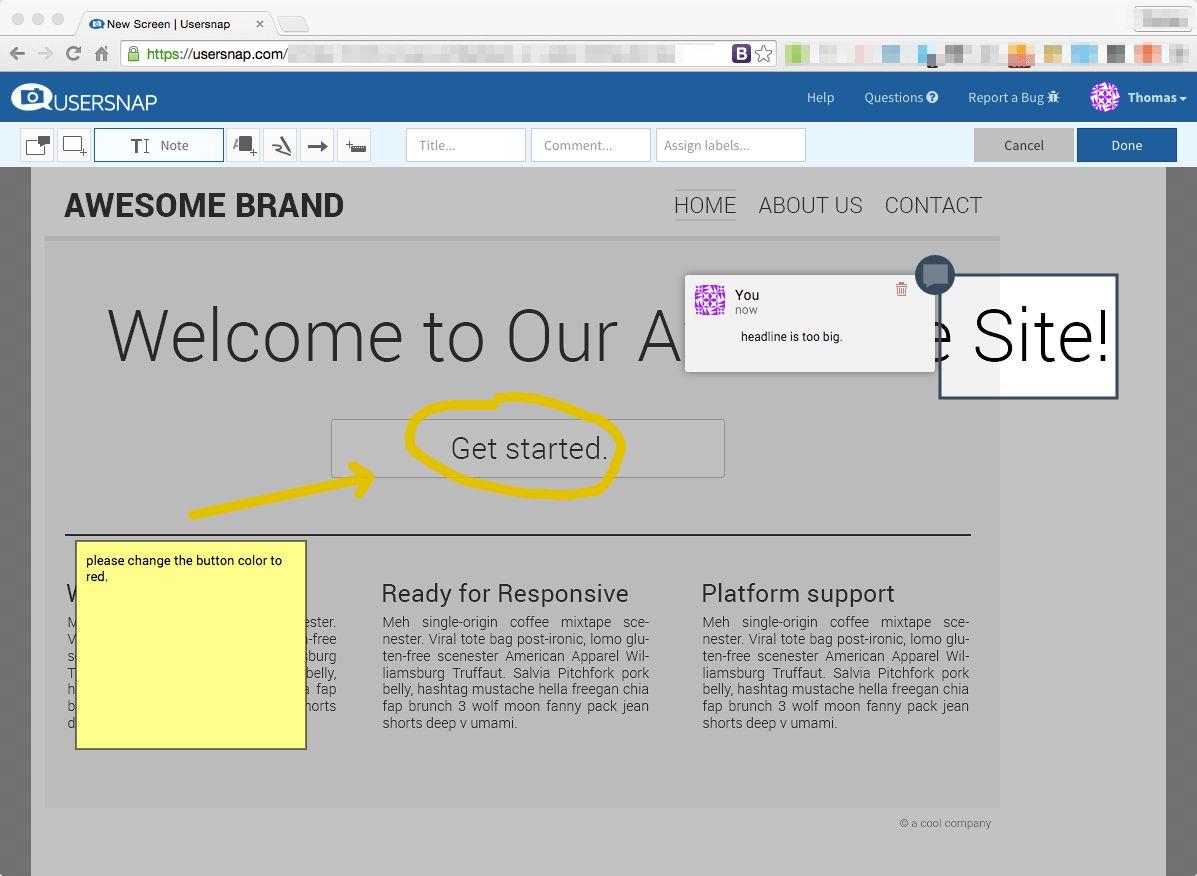1197x876 pixels.
Task: Select the freehand pen tool
Action: click(x=281, y=146)
